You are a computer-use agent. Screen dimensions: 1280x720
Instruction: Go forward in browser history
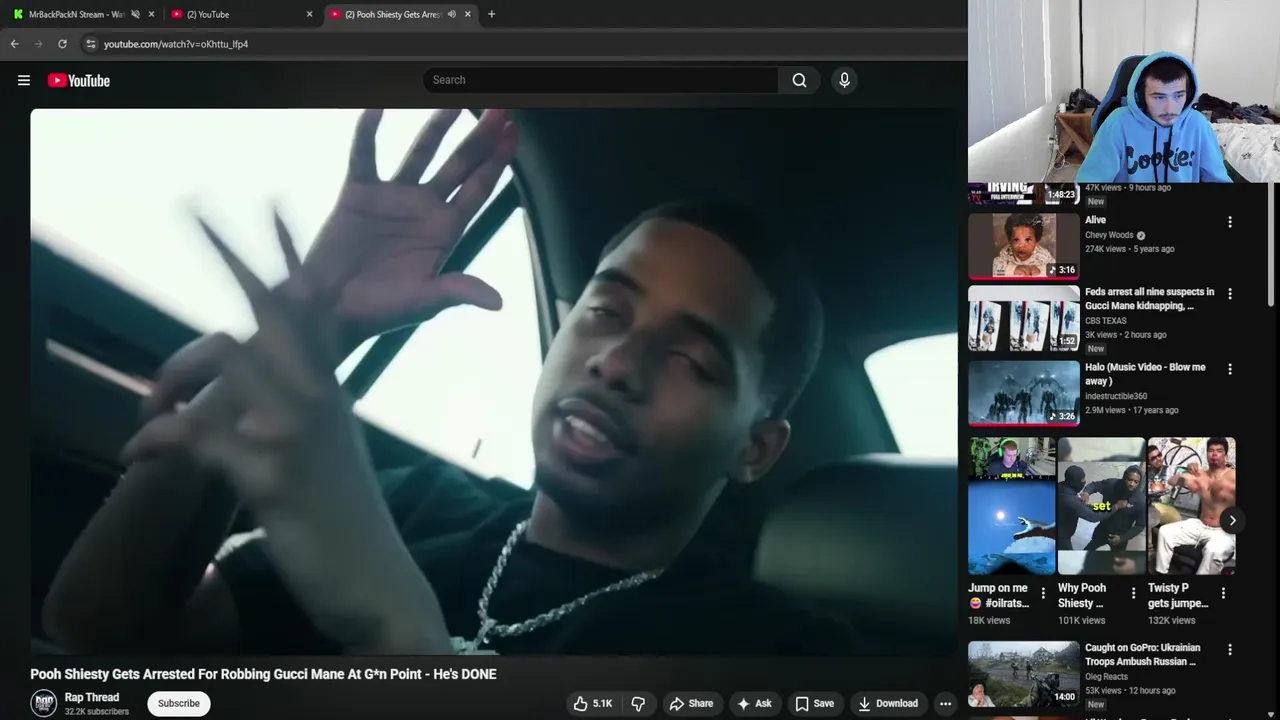[x=38, y=44]
